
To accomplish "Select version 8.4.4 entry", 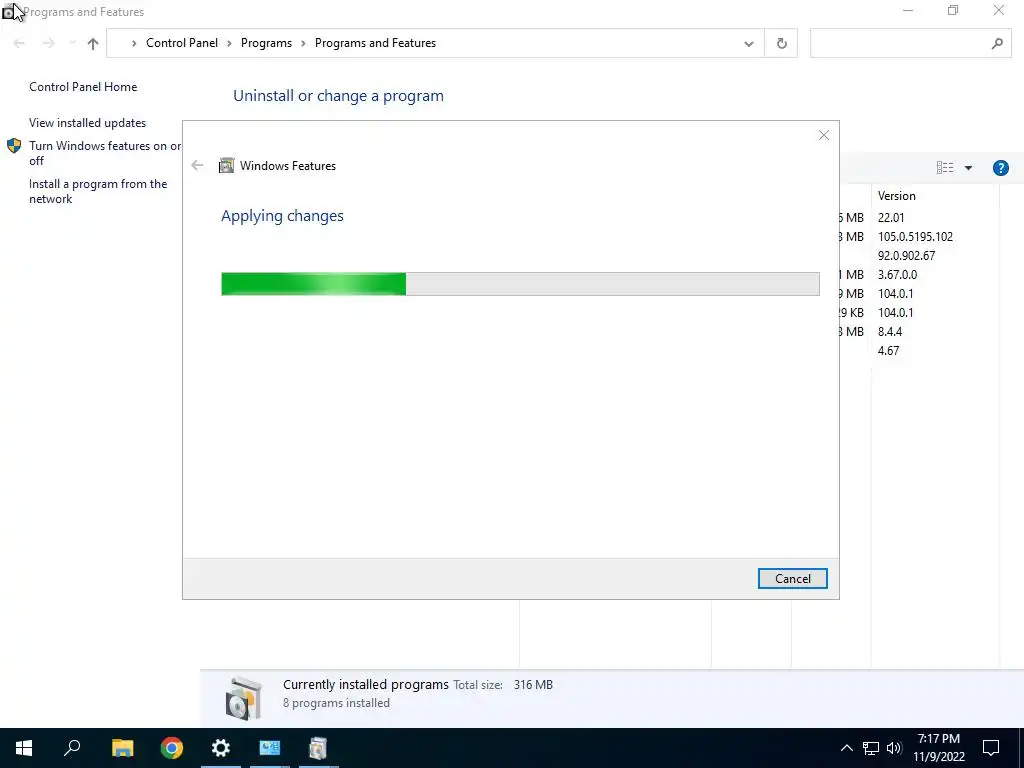I will click(x=889, y=332).
